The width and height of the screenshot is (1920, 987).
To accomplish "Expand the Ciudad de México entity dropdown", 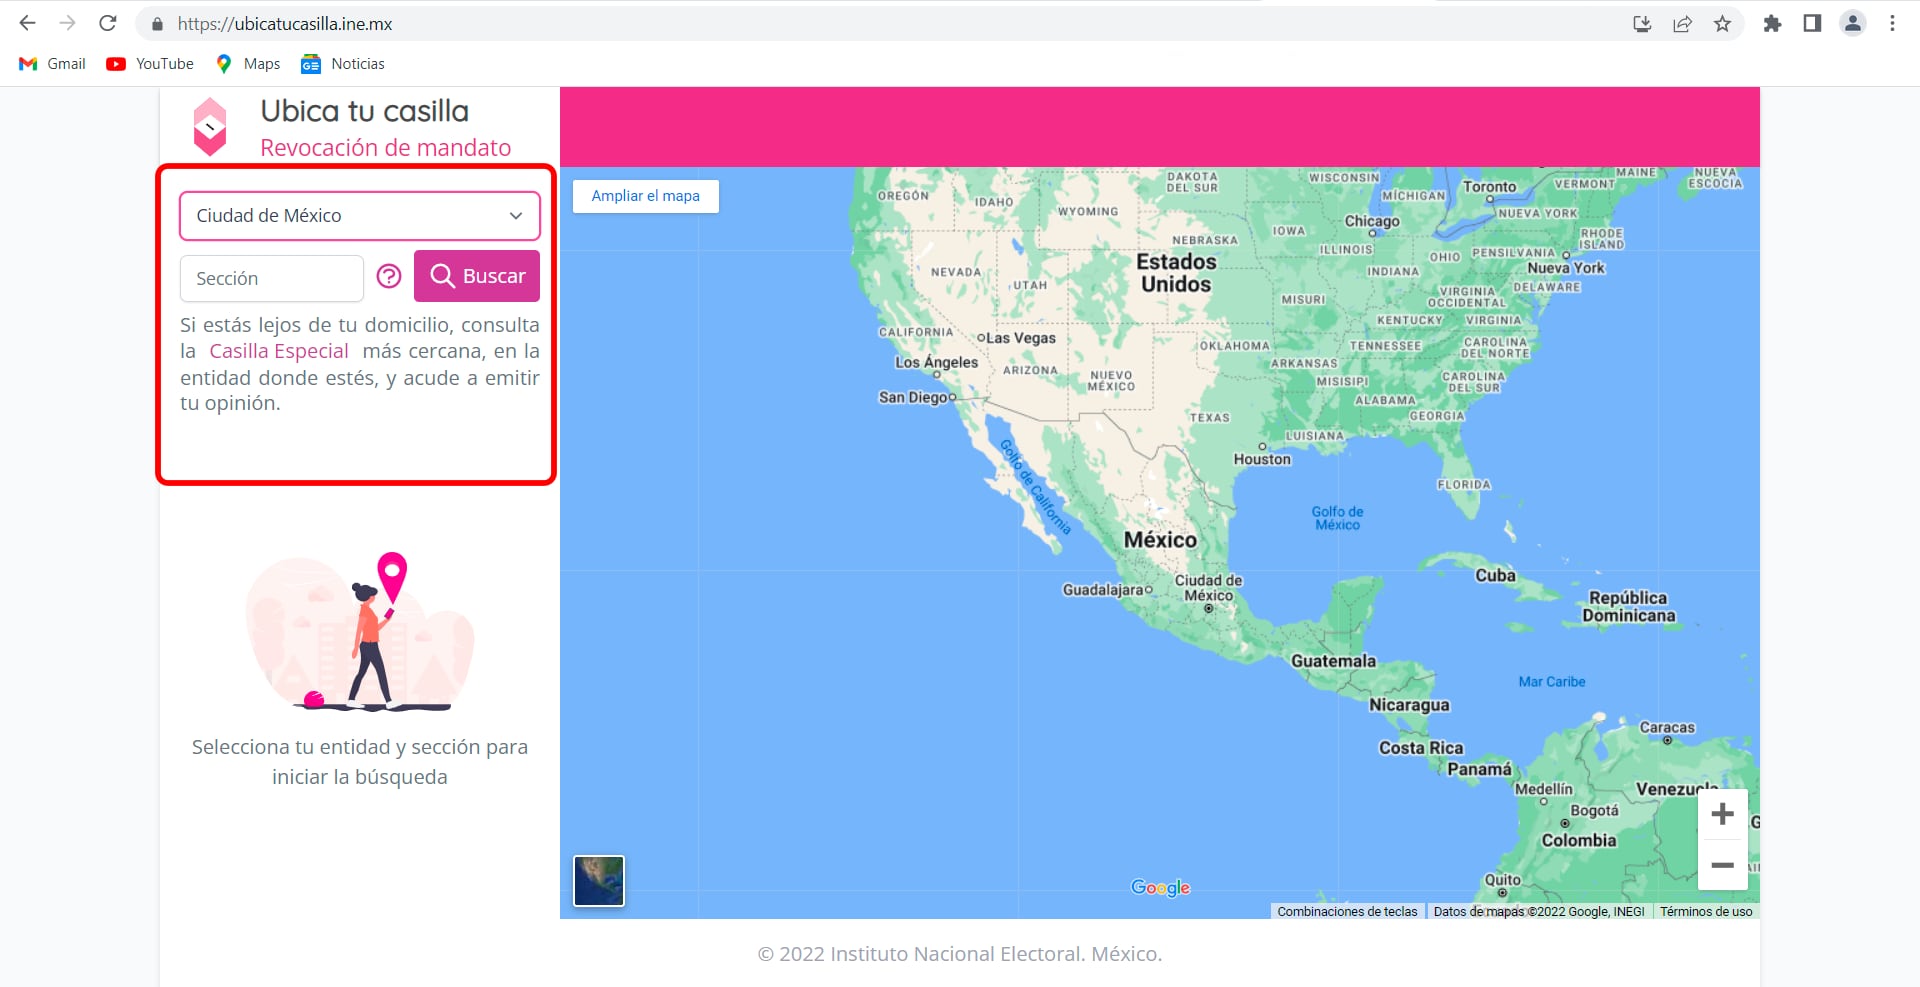I will (360, 216).
